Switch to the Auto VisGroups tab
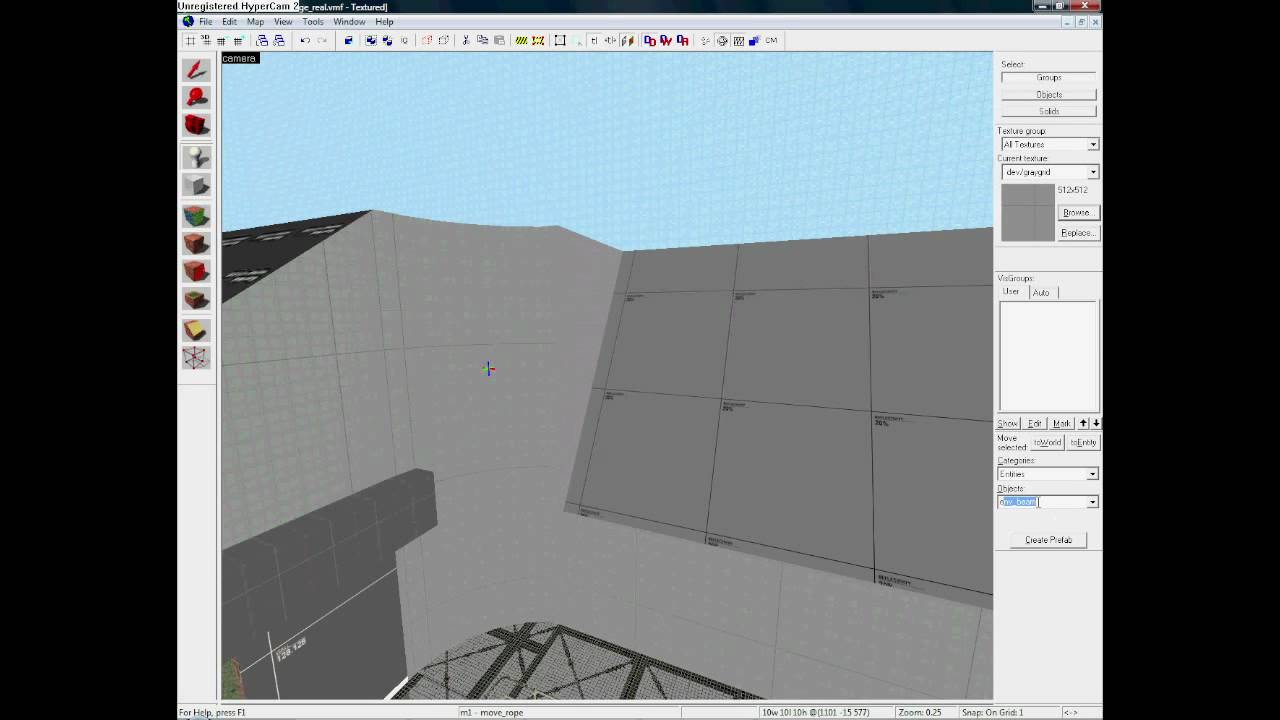This screenshot has width=1280, height=720. pyautogui.click(x=1041, y=292)
